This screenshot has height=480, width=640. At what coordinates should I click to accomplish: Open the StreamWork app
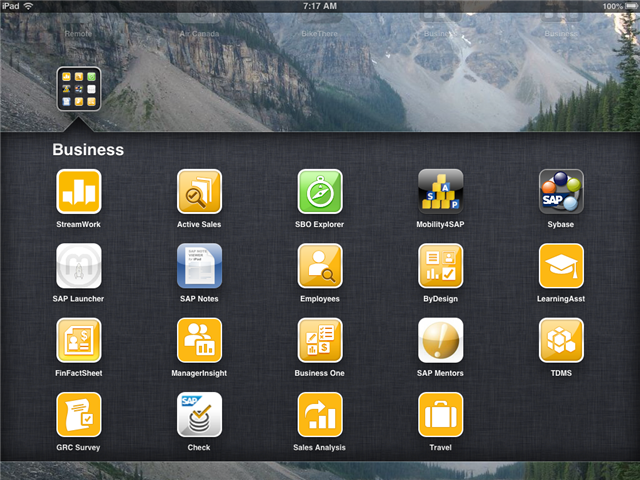click(x=79, y=191)
